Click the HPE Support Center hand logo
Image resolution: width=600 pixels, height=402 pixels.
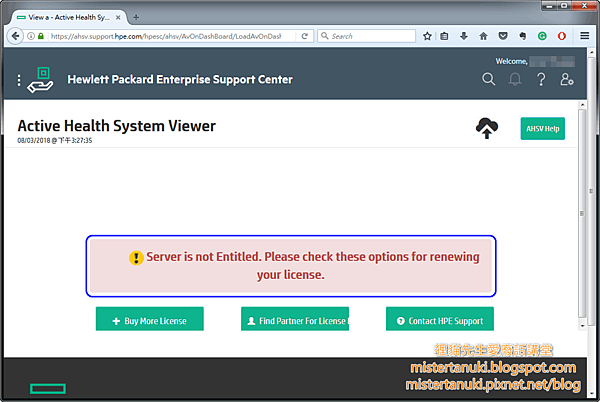click(x=40, y=80)
